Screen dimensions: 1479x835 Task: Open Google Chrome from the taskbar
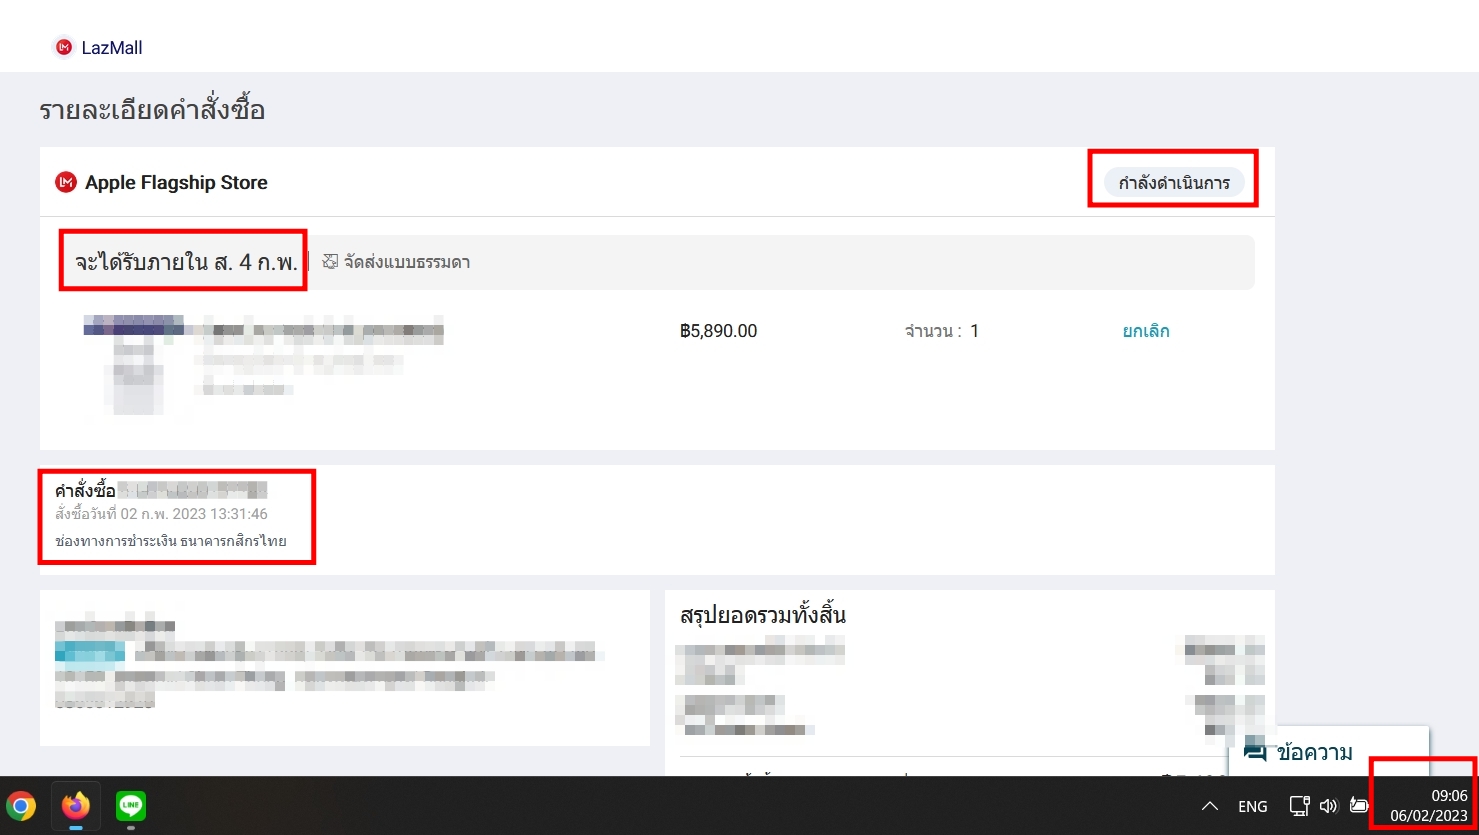[21, 806]
